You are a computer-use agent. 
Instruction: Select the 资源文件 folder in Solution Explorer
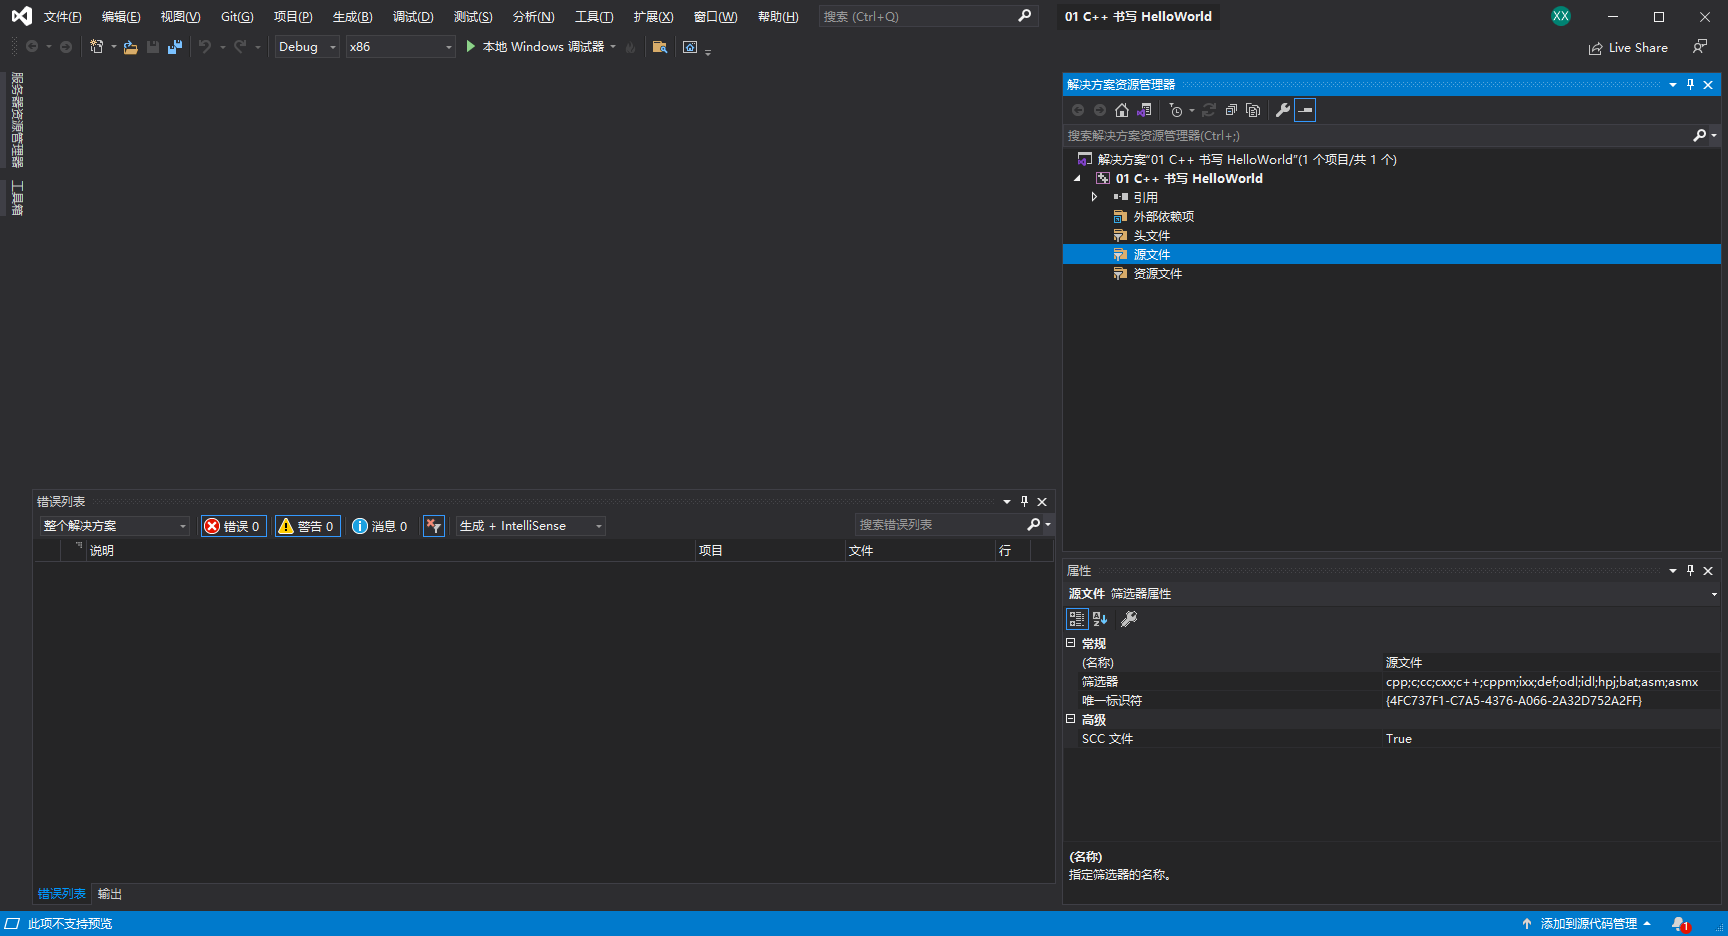pyautogui.click(x=1157, y=274)
